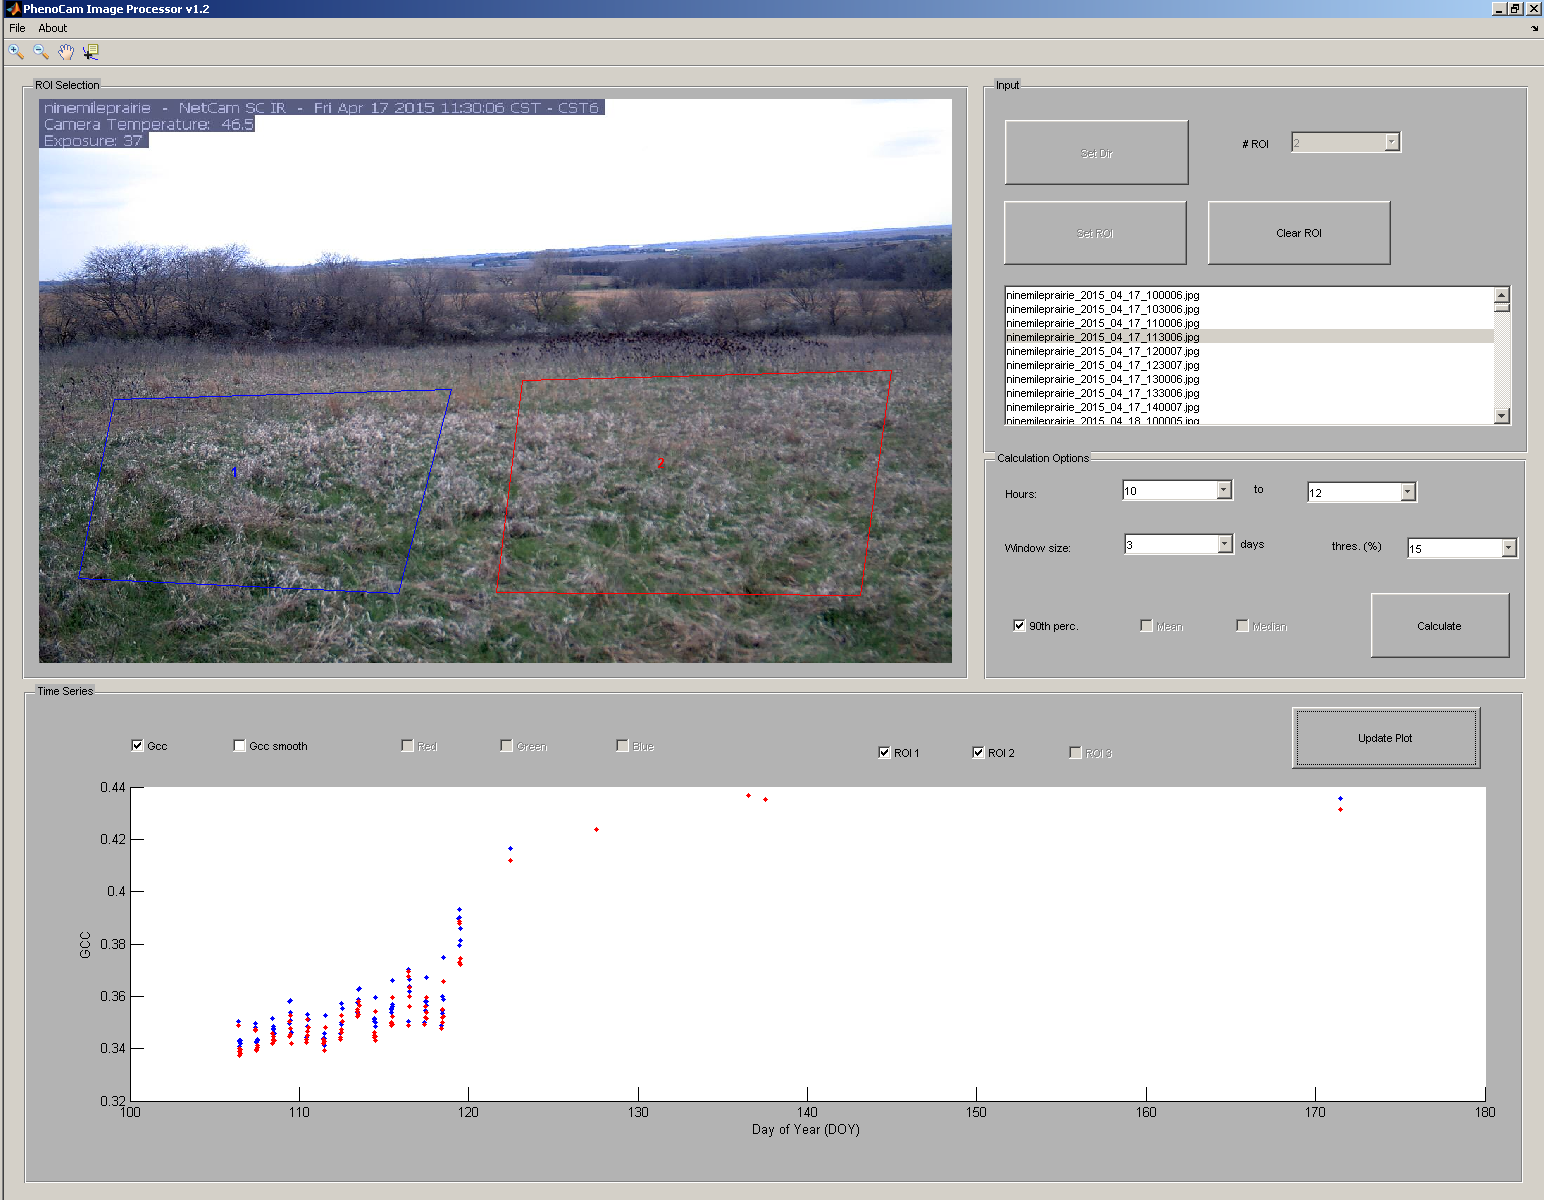Open the # ROI dropdown

[1346, 143]
